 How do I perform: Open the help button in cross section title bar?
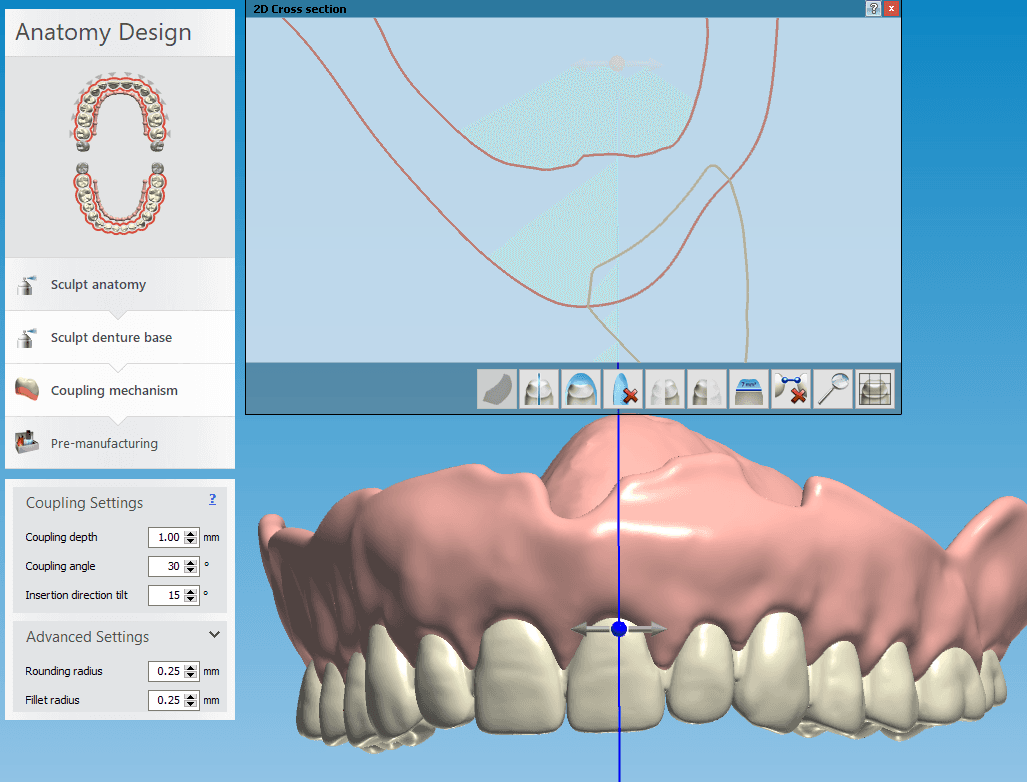tap(873, 8)
